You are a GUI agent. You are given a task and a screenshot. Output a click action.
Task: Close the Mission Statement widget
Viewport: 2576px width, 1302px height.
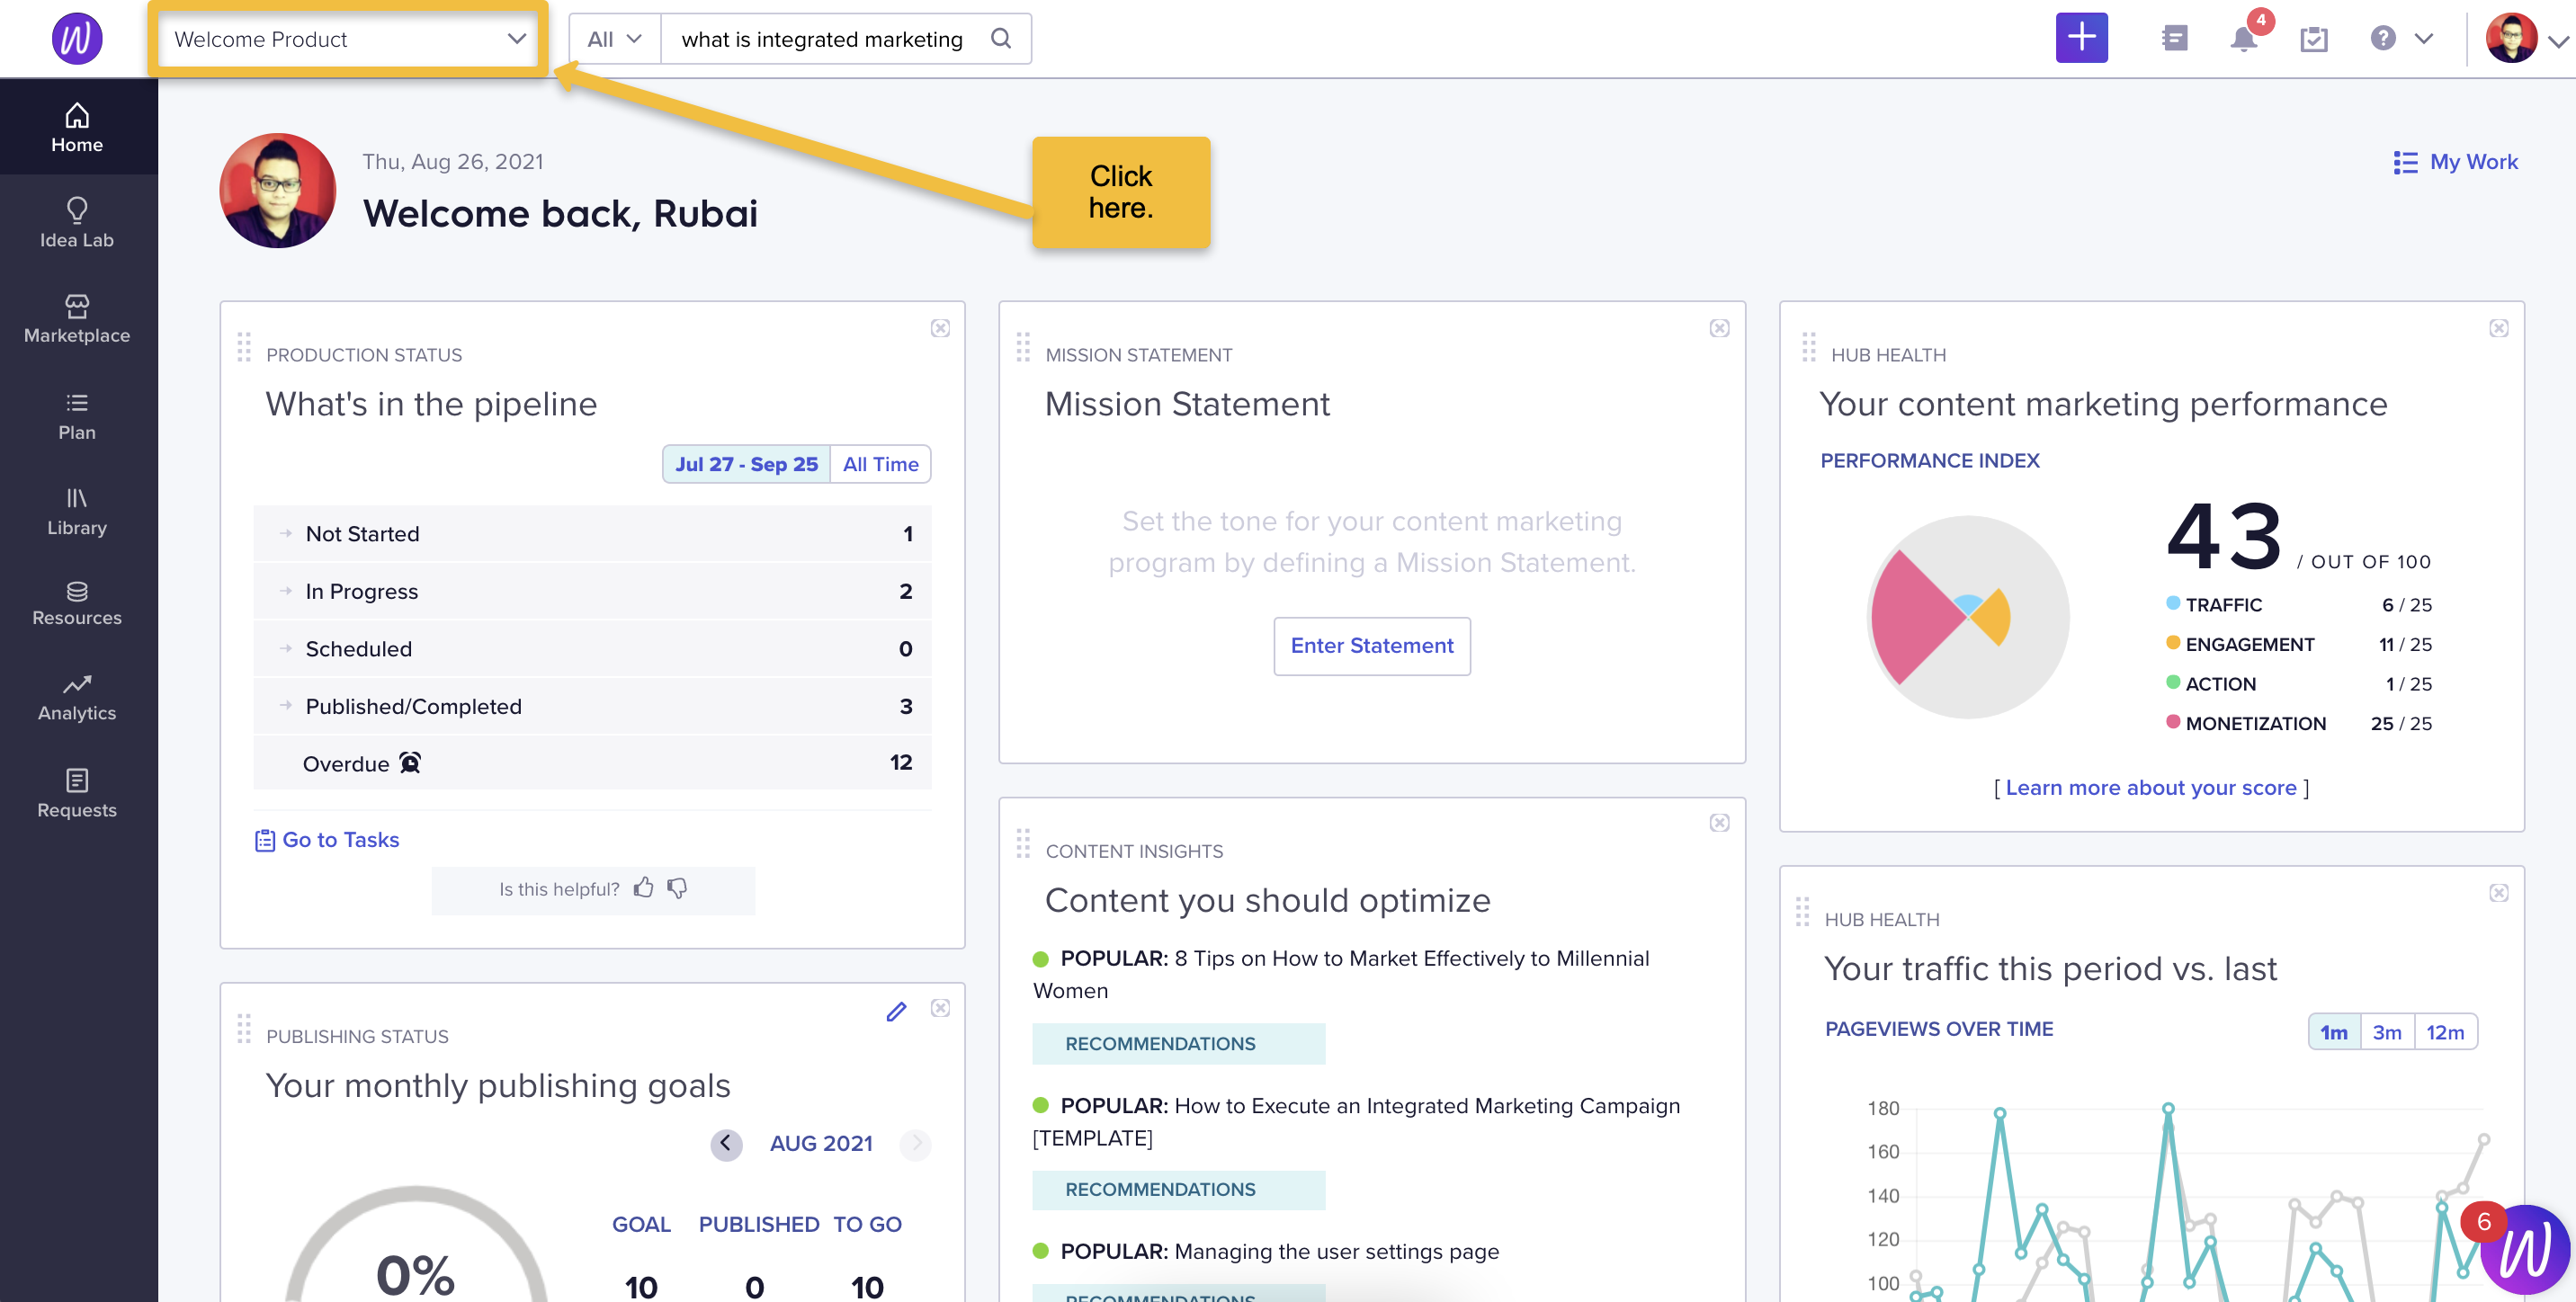tap(1719, 328)
